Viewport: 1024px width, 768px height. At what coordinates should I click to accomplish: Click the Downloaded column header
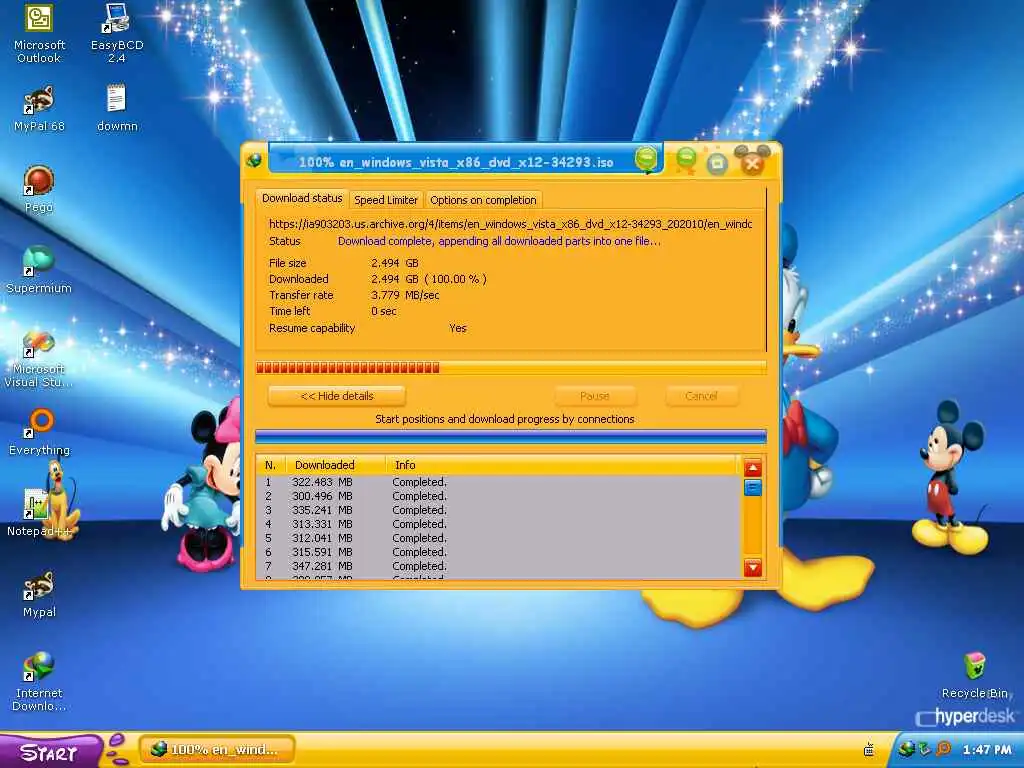(336, 465)
